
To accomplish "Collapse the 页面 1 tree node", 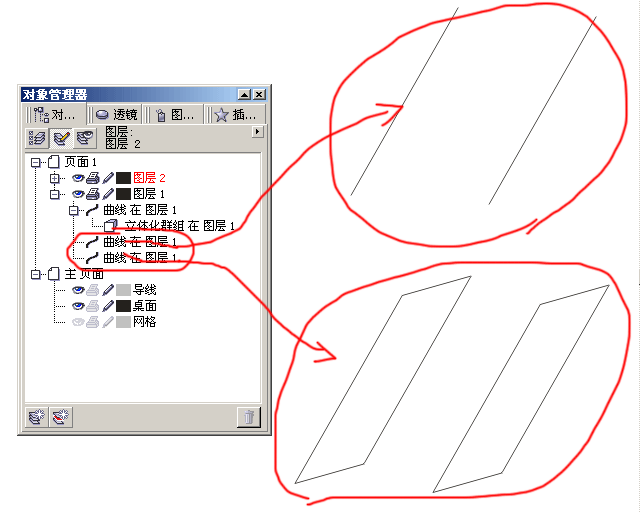I will [x=36, y=162].
